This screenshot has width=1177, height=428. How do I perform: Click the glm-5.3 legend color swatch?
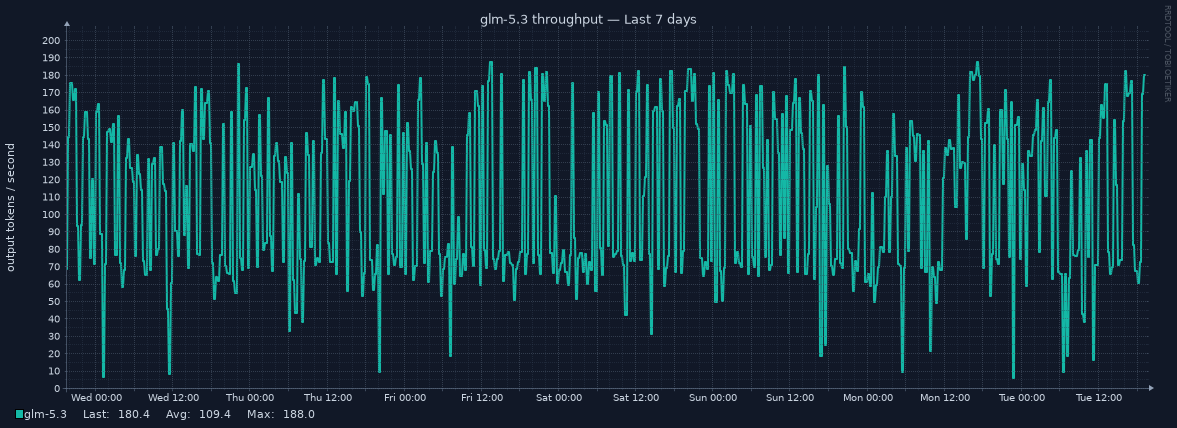(x=20, y=414)
